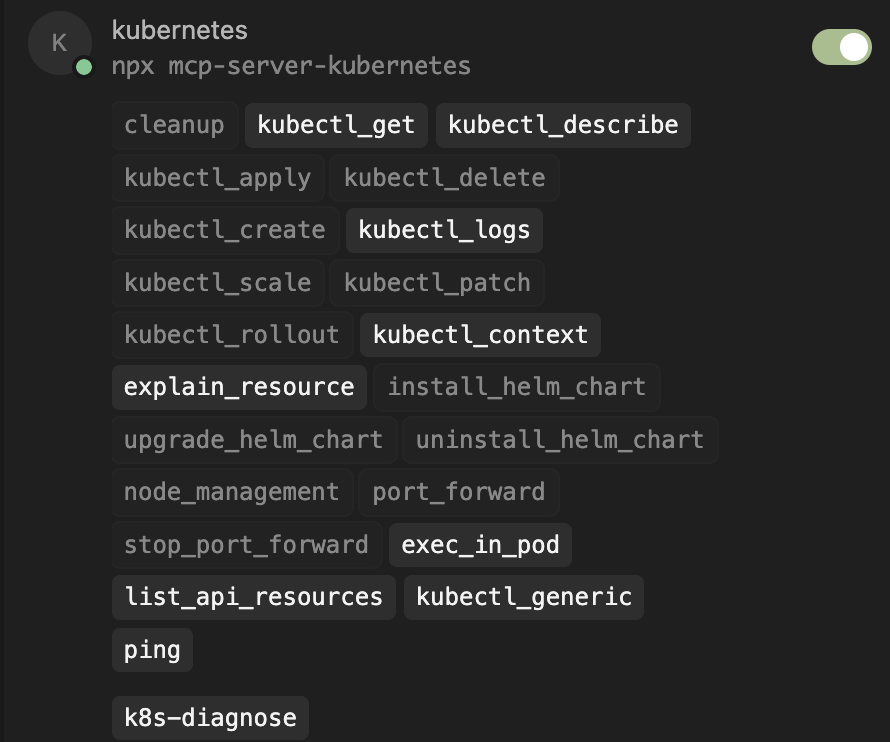890x742 pixels.
Task: Click the ping tool chip
Action: (152, 650)
